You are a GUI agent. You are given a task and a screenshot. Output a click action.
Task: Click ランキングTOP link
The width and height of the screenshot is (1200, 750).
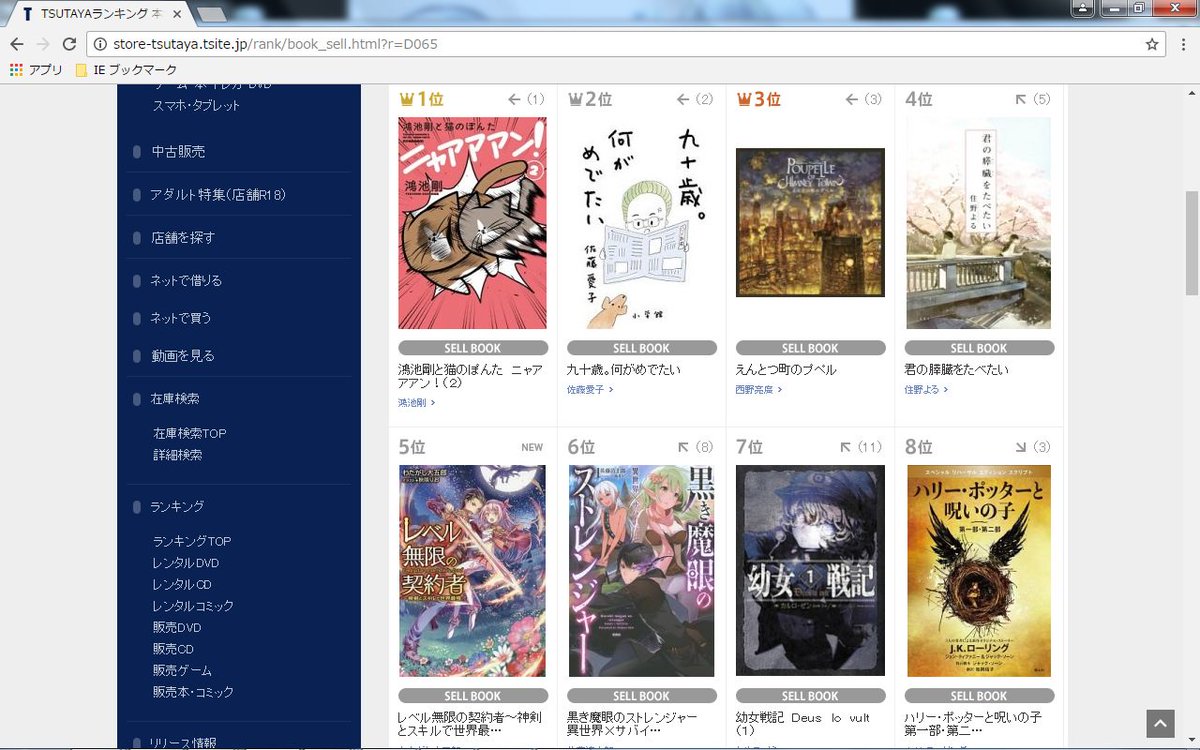click(191, 541)
